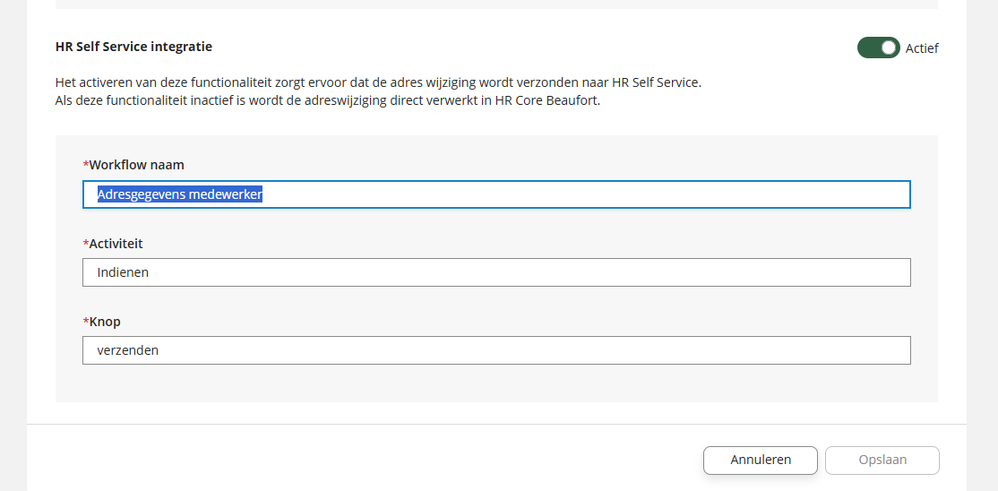
Task: Click into the Activiteit input field
Action: (x=496, y=273)
